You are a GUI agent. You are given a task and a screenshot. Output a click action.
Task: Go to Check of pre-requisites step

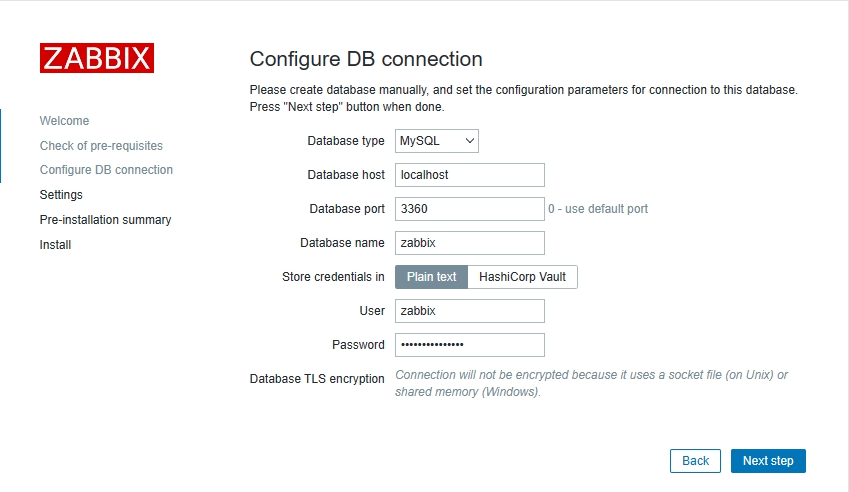pos(101,146)
